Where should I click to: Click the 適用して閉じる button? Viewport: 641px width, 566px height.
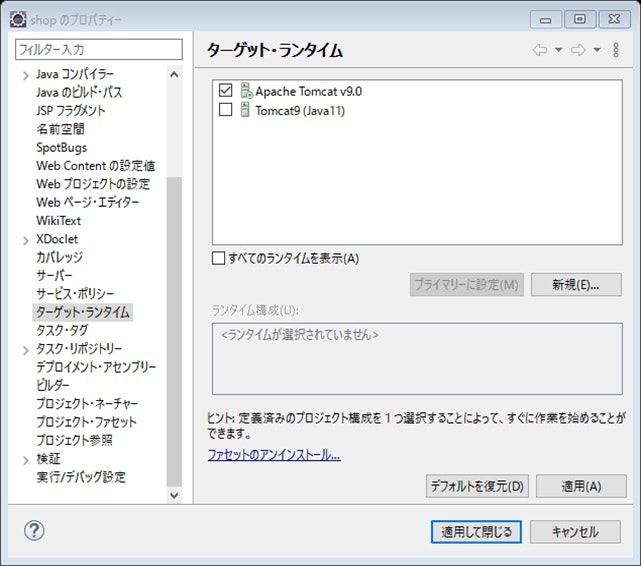coord(476,532)
